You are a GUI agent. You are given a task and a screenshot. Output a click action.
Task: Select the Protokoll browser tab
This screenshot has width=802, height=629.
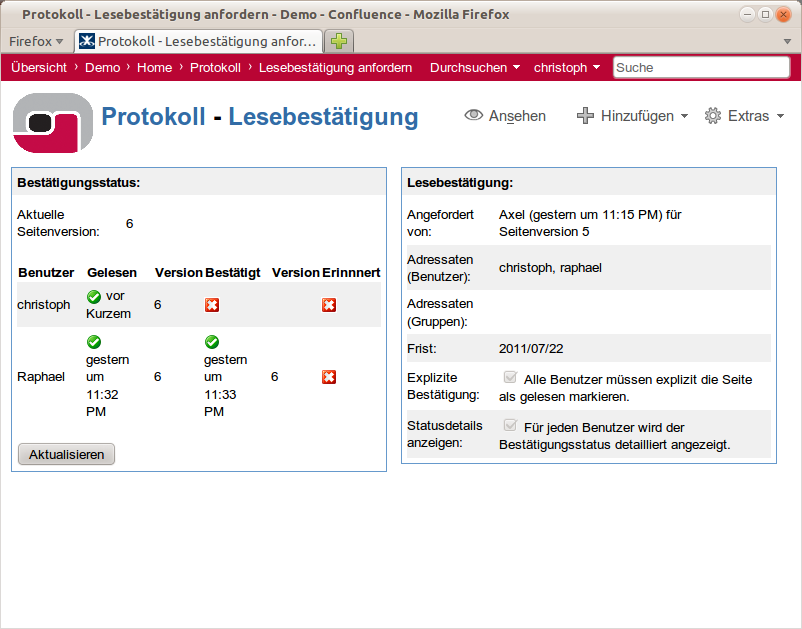coord(198,41)
